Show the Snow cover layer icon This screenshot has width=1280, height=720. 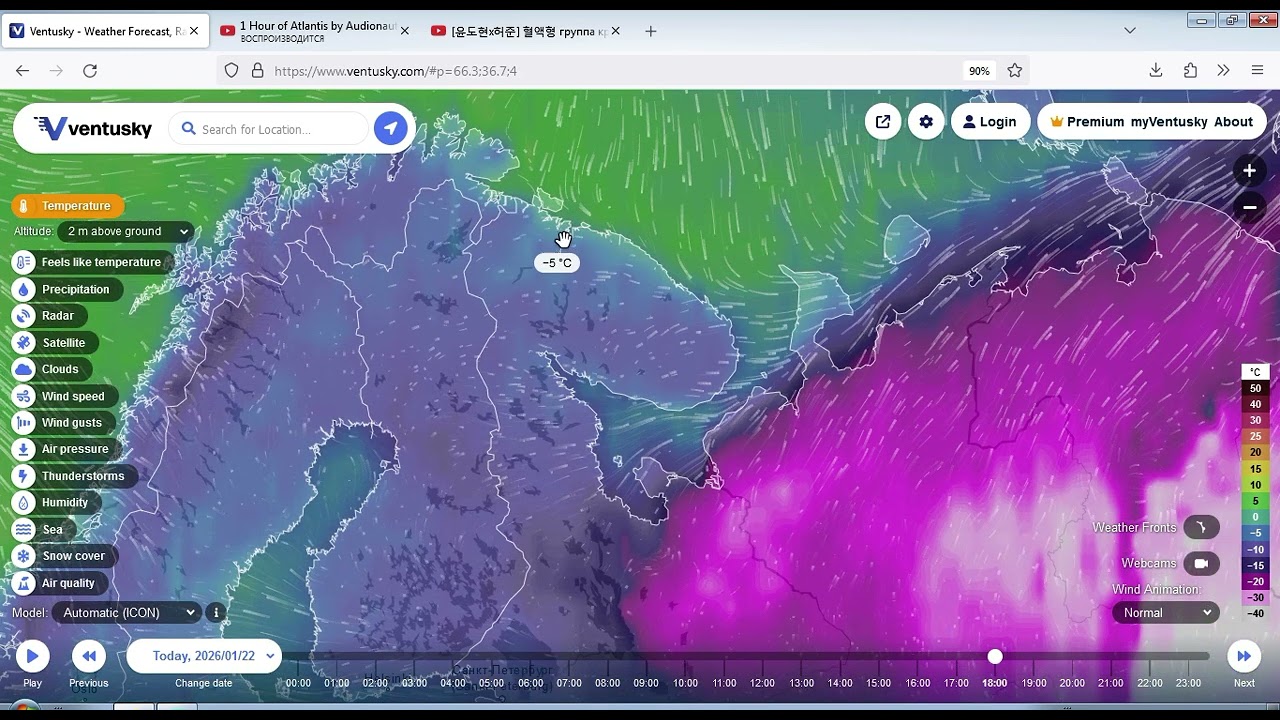point(24,556)
